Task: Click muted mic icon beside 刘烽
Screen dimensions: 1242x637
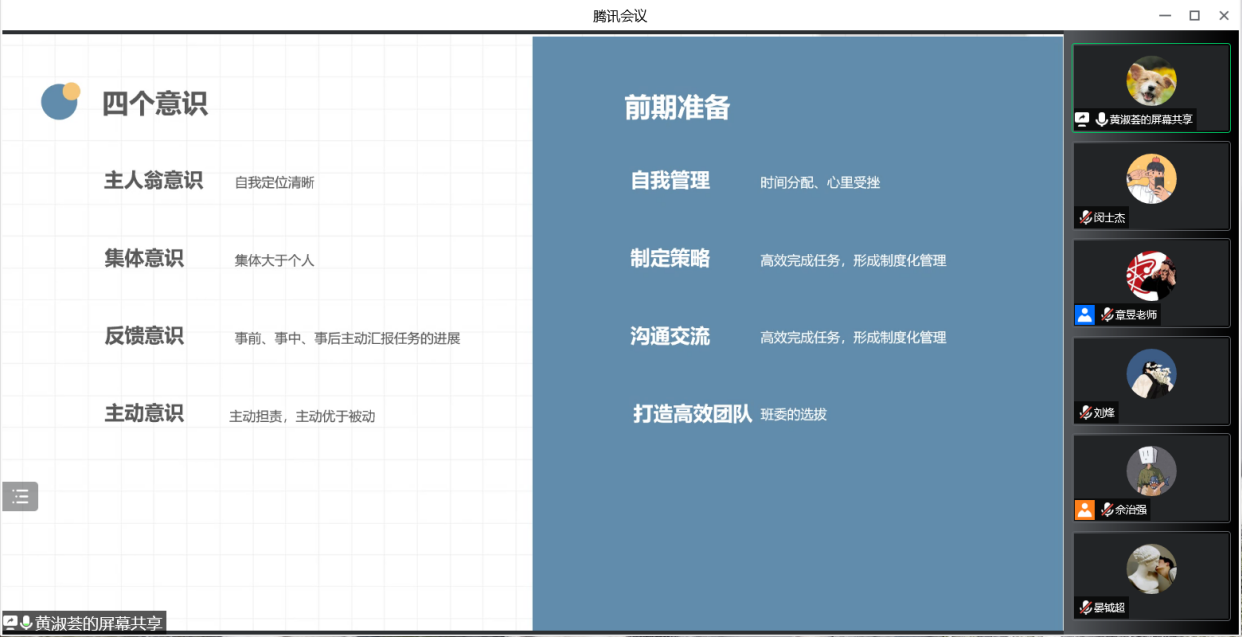Action: tap(1085, 412)
